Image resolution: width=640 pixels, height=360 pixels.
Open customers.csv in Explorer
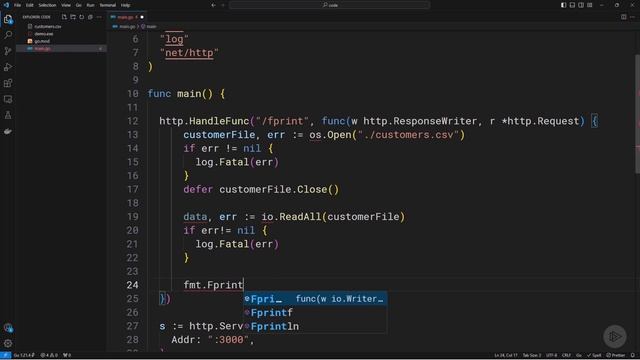click(x=47, y=27)
